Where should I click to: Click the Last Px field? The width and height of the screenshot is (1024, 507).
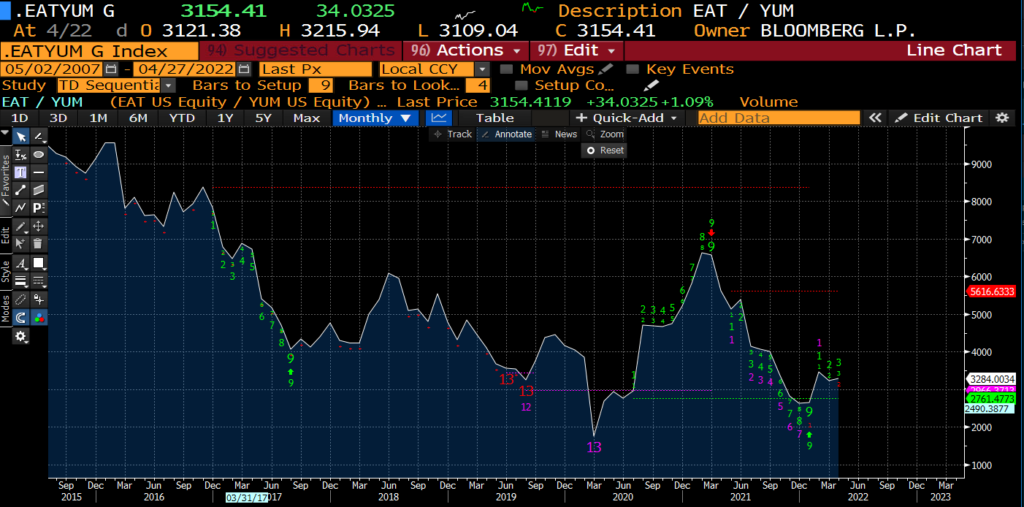315,69
